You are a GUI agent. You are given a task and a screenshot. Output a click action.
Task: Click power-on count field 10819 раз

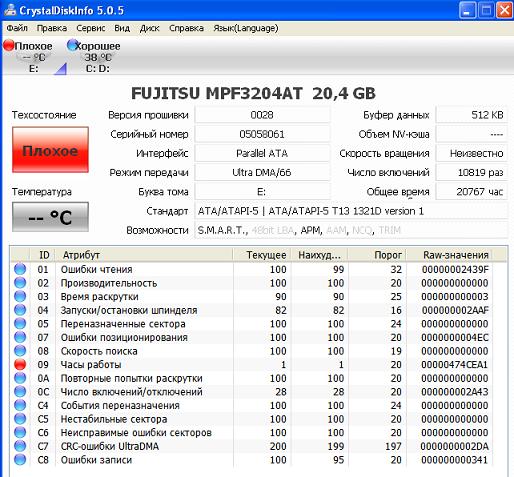[x=471, y=172]
